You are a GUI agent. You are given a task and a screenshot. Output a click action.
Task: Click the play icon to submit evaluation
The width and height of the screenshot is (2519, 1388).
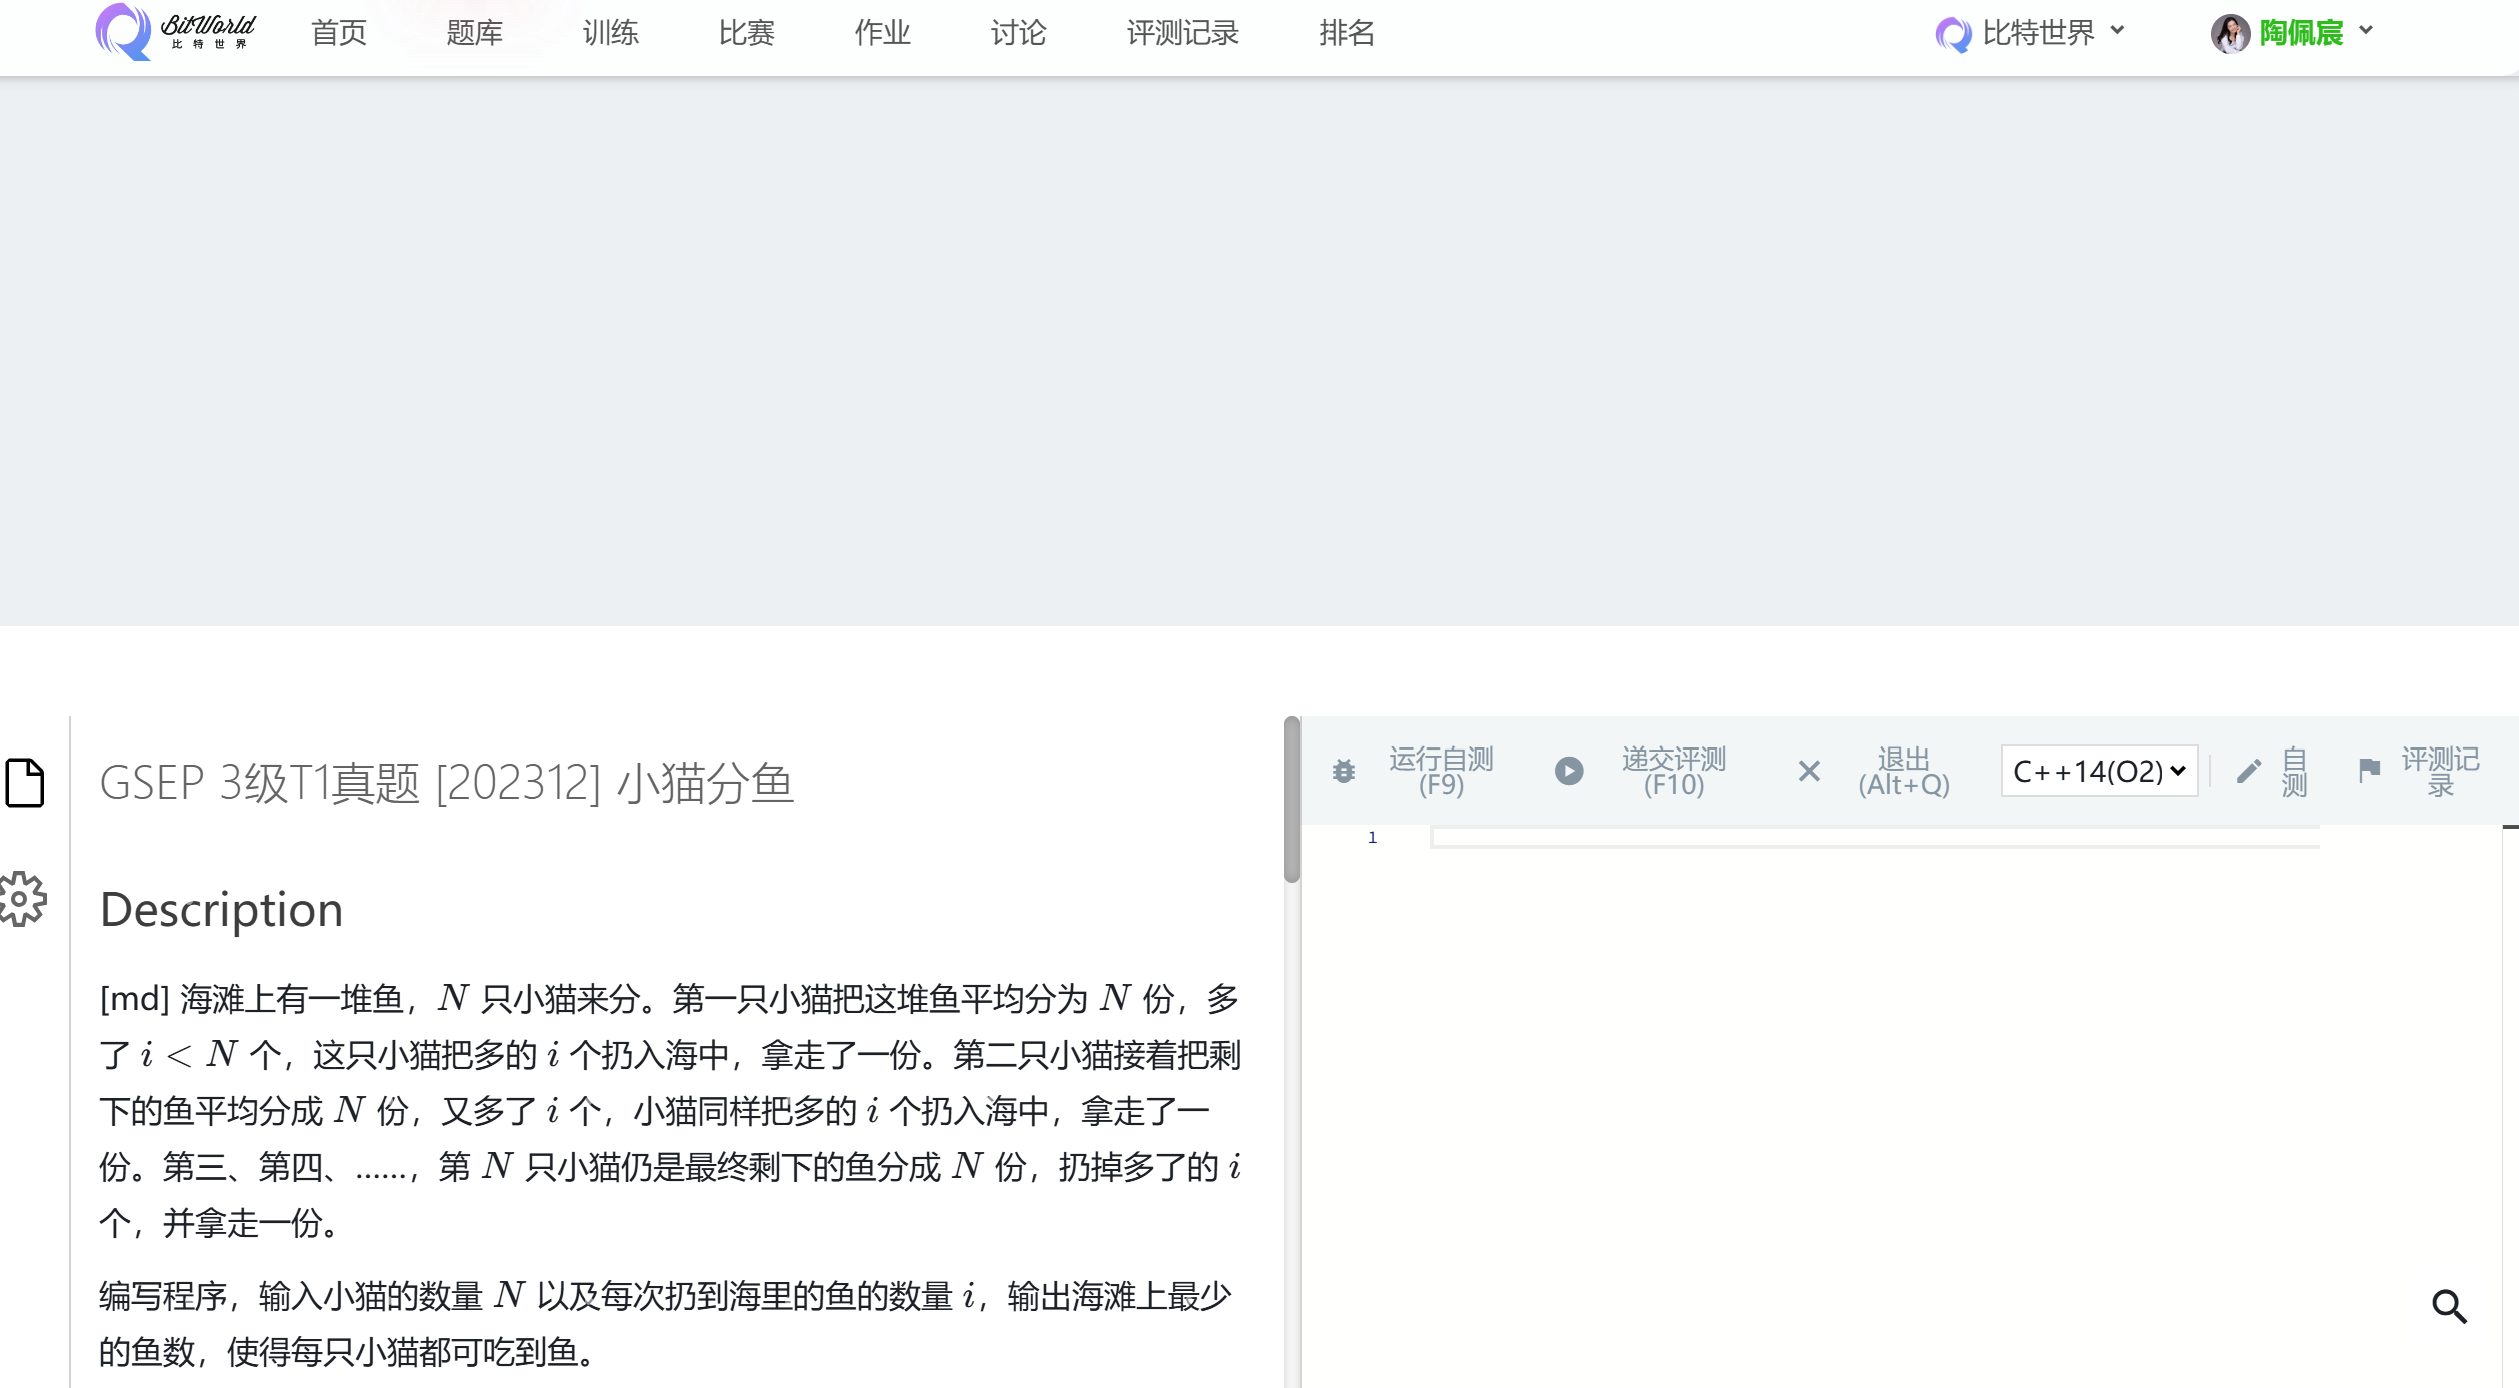click(1569, 771)
